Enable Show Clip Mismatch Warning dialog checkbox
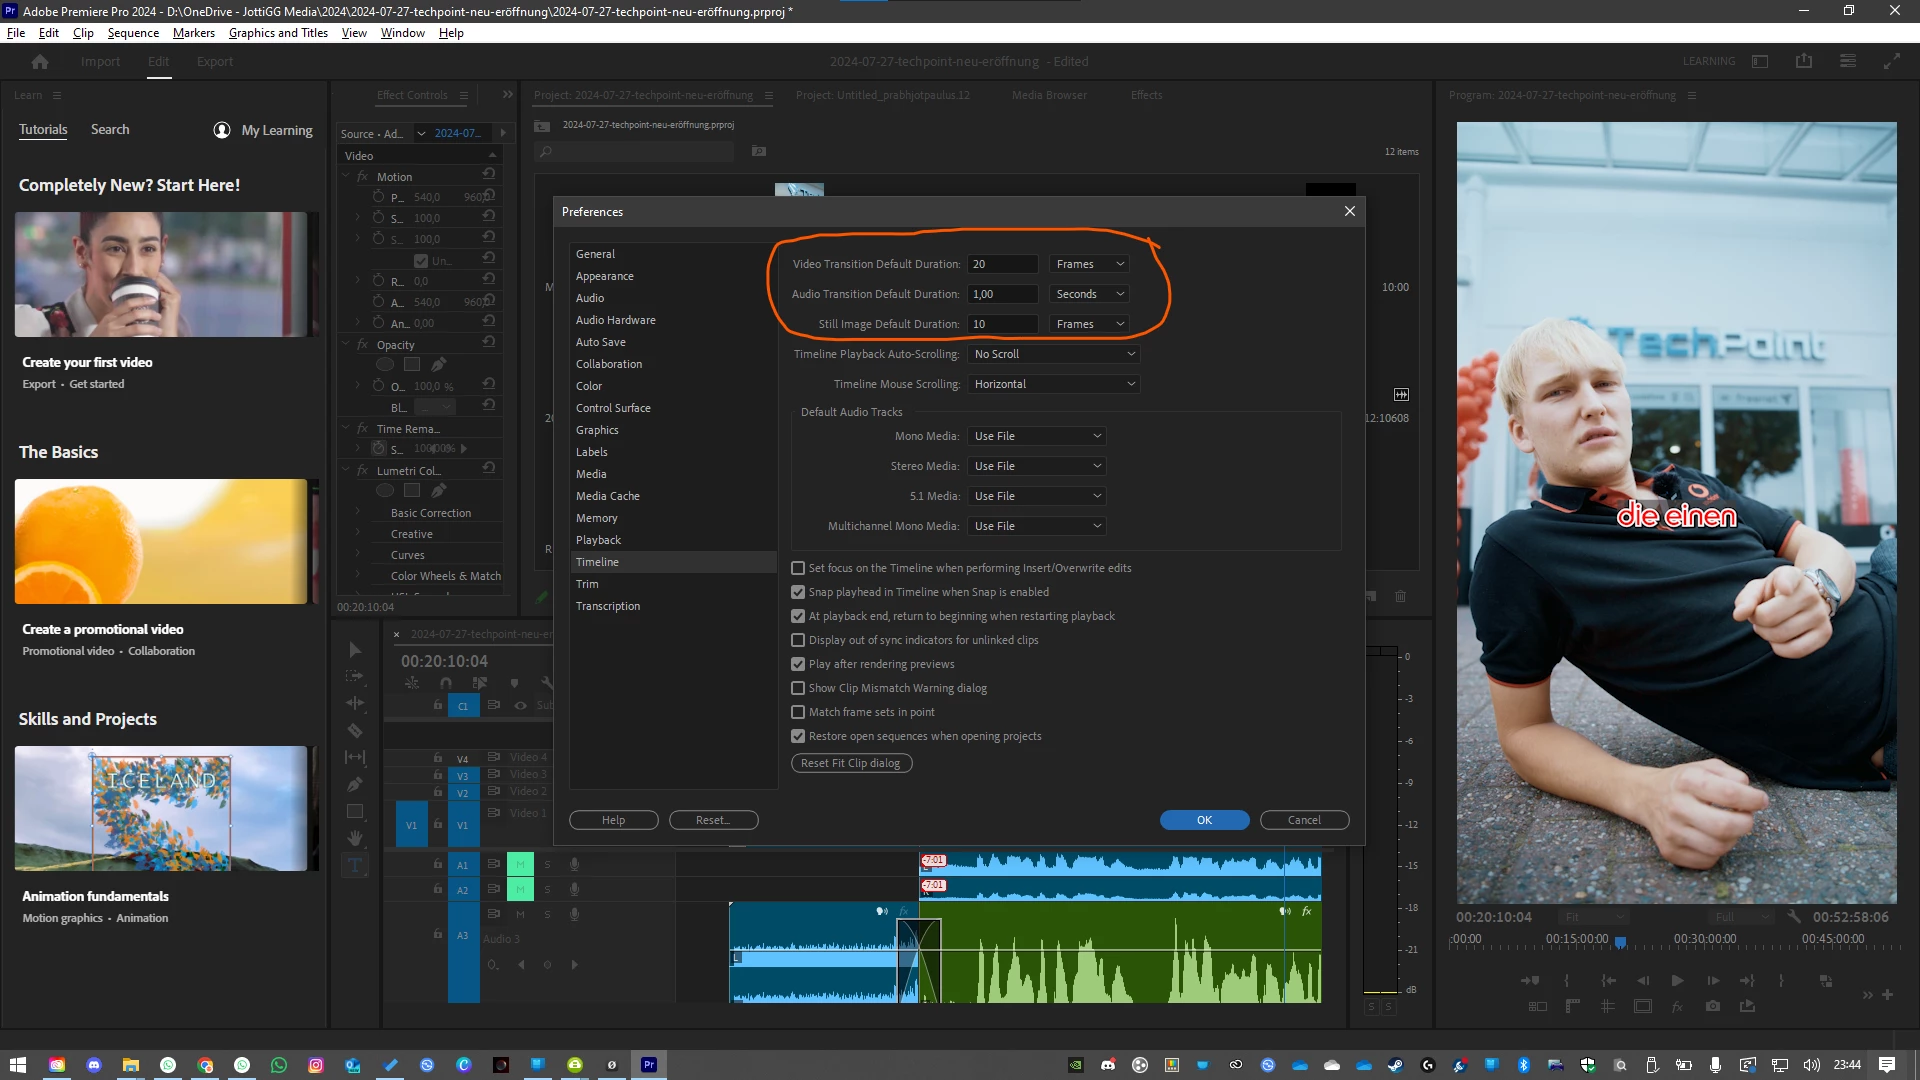Image resolution: width=1920 pixels, height=1080 pixels. coord(798,688)
